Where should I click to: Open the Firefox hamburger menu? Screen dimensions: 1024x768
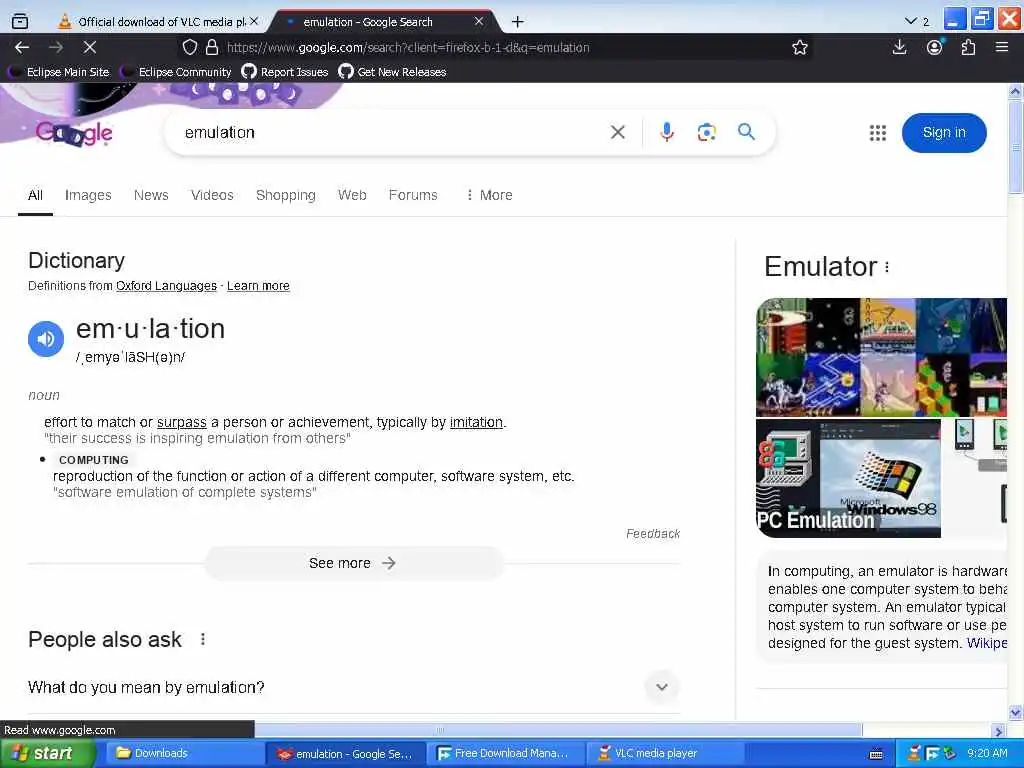1002,47
